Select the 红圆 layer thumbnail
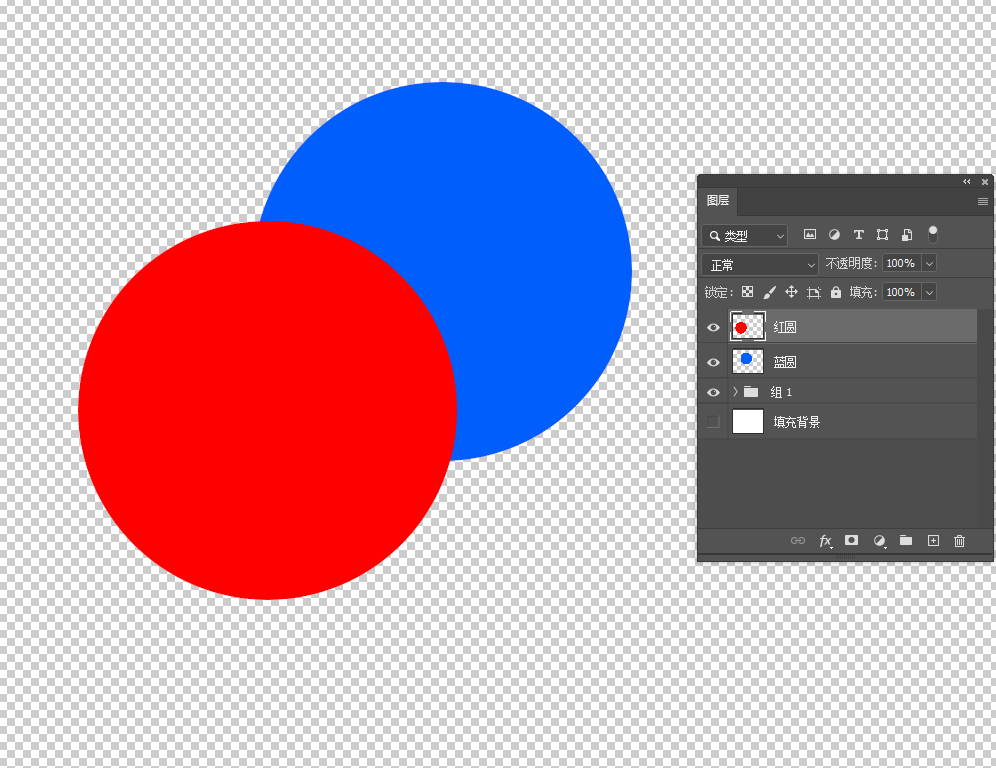Viewport: 996px width, 768px height. 748,327
